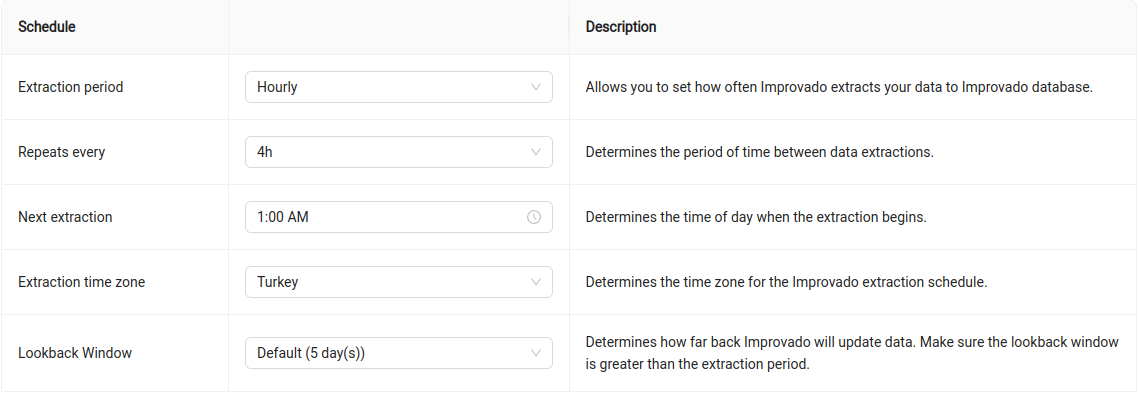1138x393 pixels.
Task: Select the Extraction time zone row label
Action: click(81, 282)
